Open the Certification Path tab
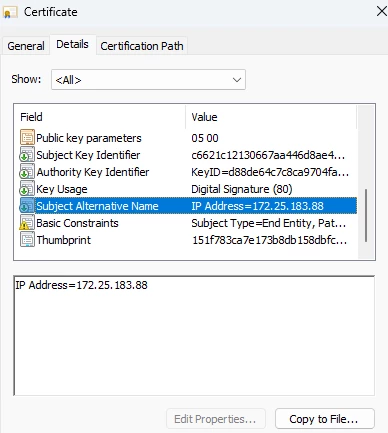 click(x=142, y=46)
